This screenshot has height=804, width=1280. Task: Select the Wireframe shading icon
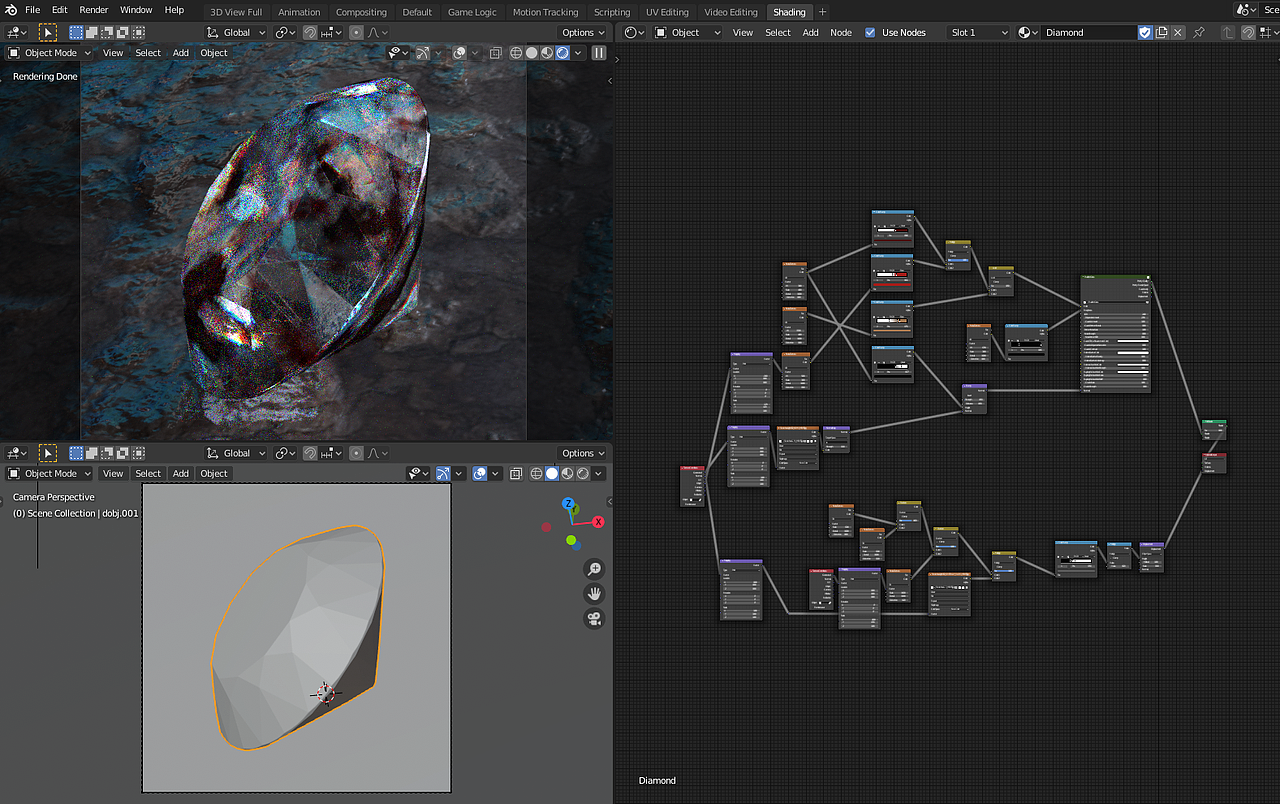[x=516, y=53]
